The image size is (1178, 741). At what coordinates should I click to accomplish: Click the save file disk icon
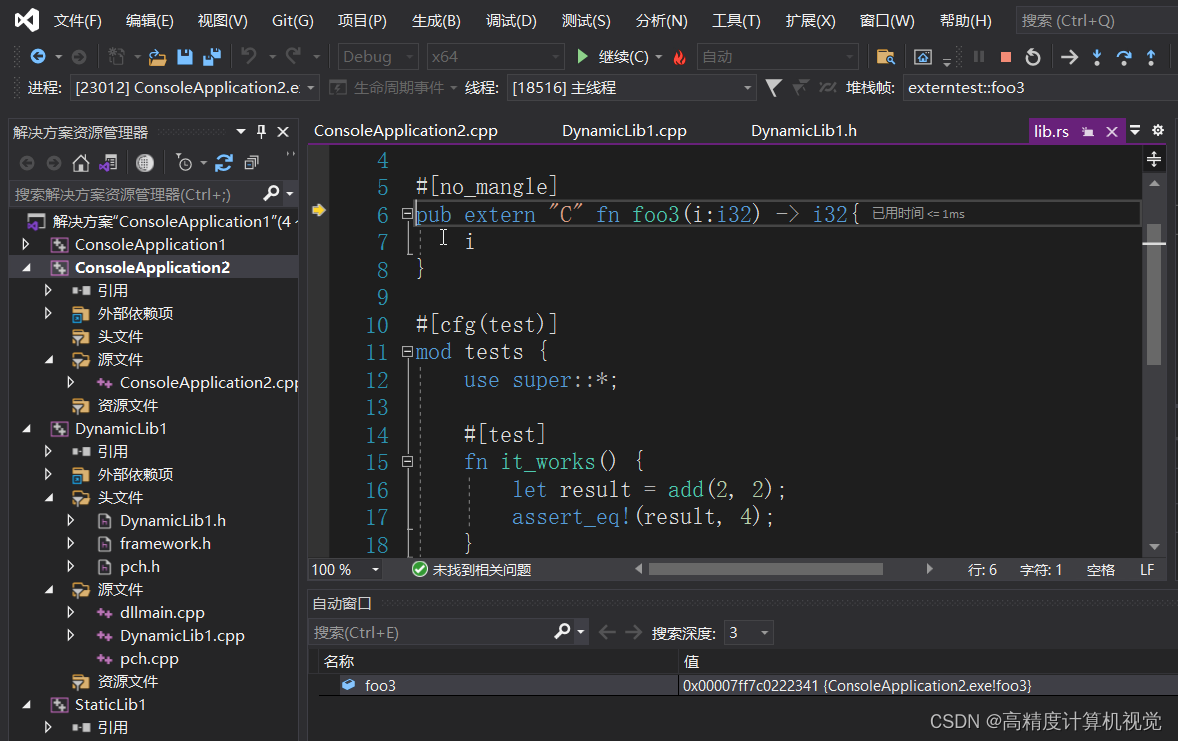point(185,56)
